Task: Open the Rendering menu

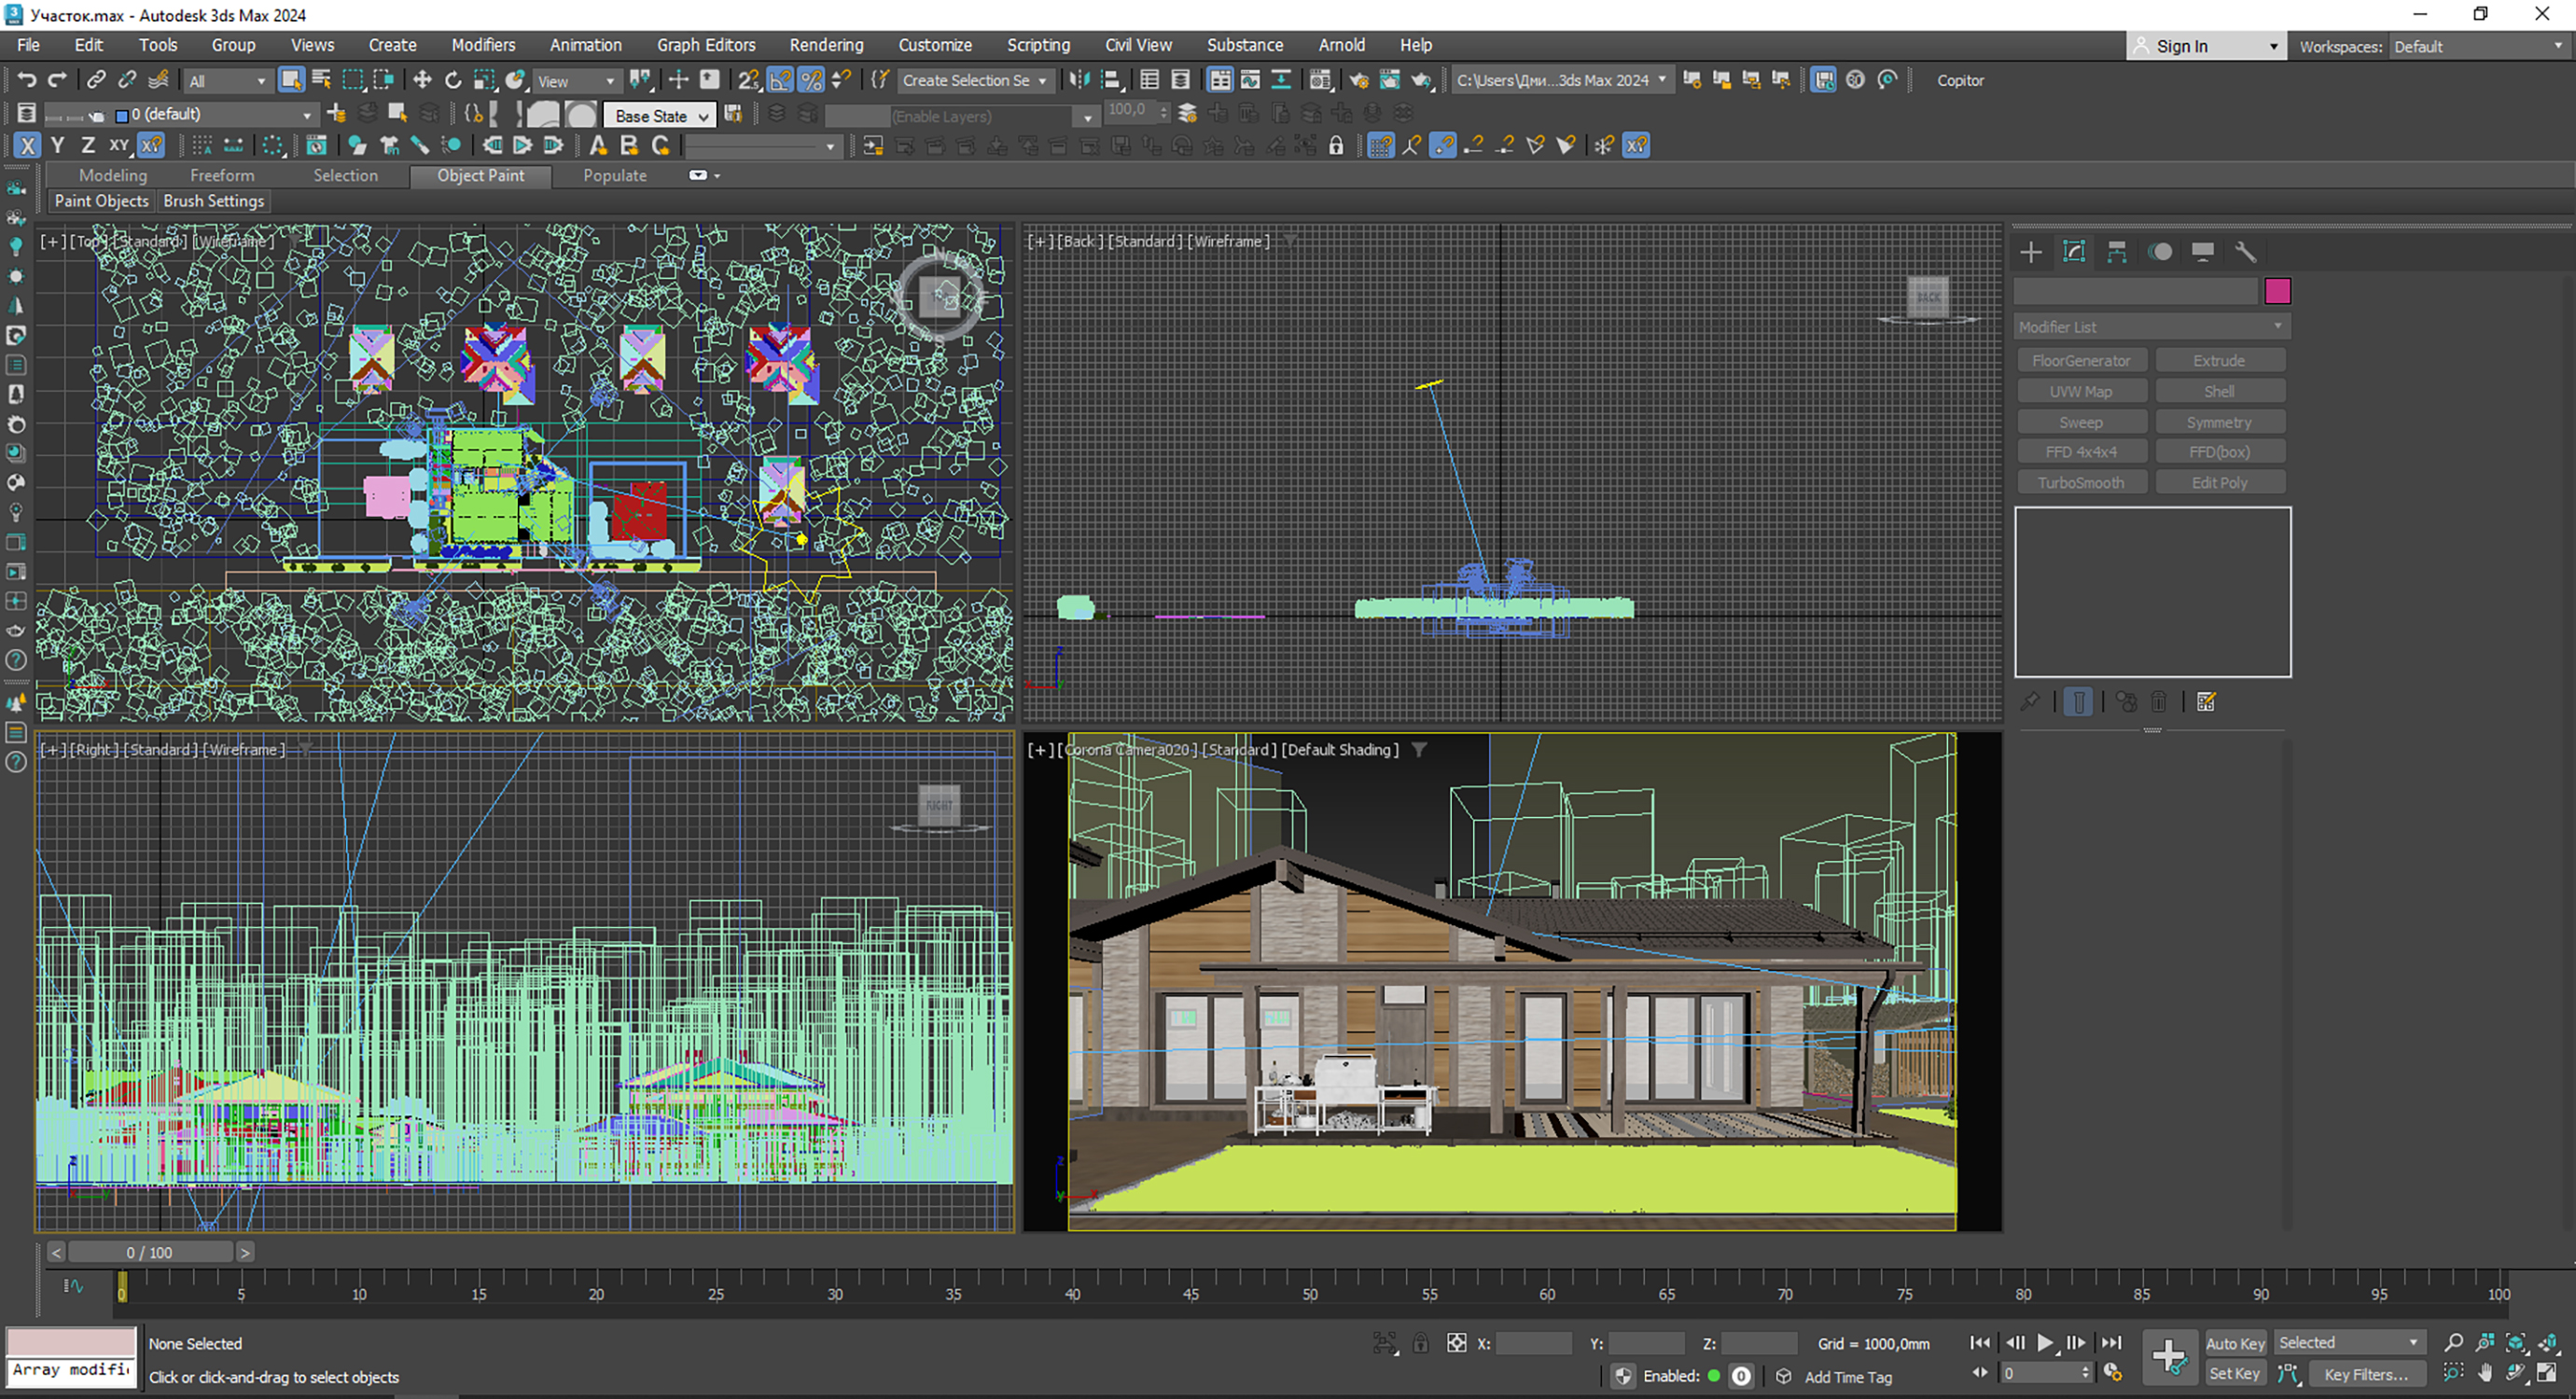Action: point(826,45)
